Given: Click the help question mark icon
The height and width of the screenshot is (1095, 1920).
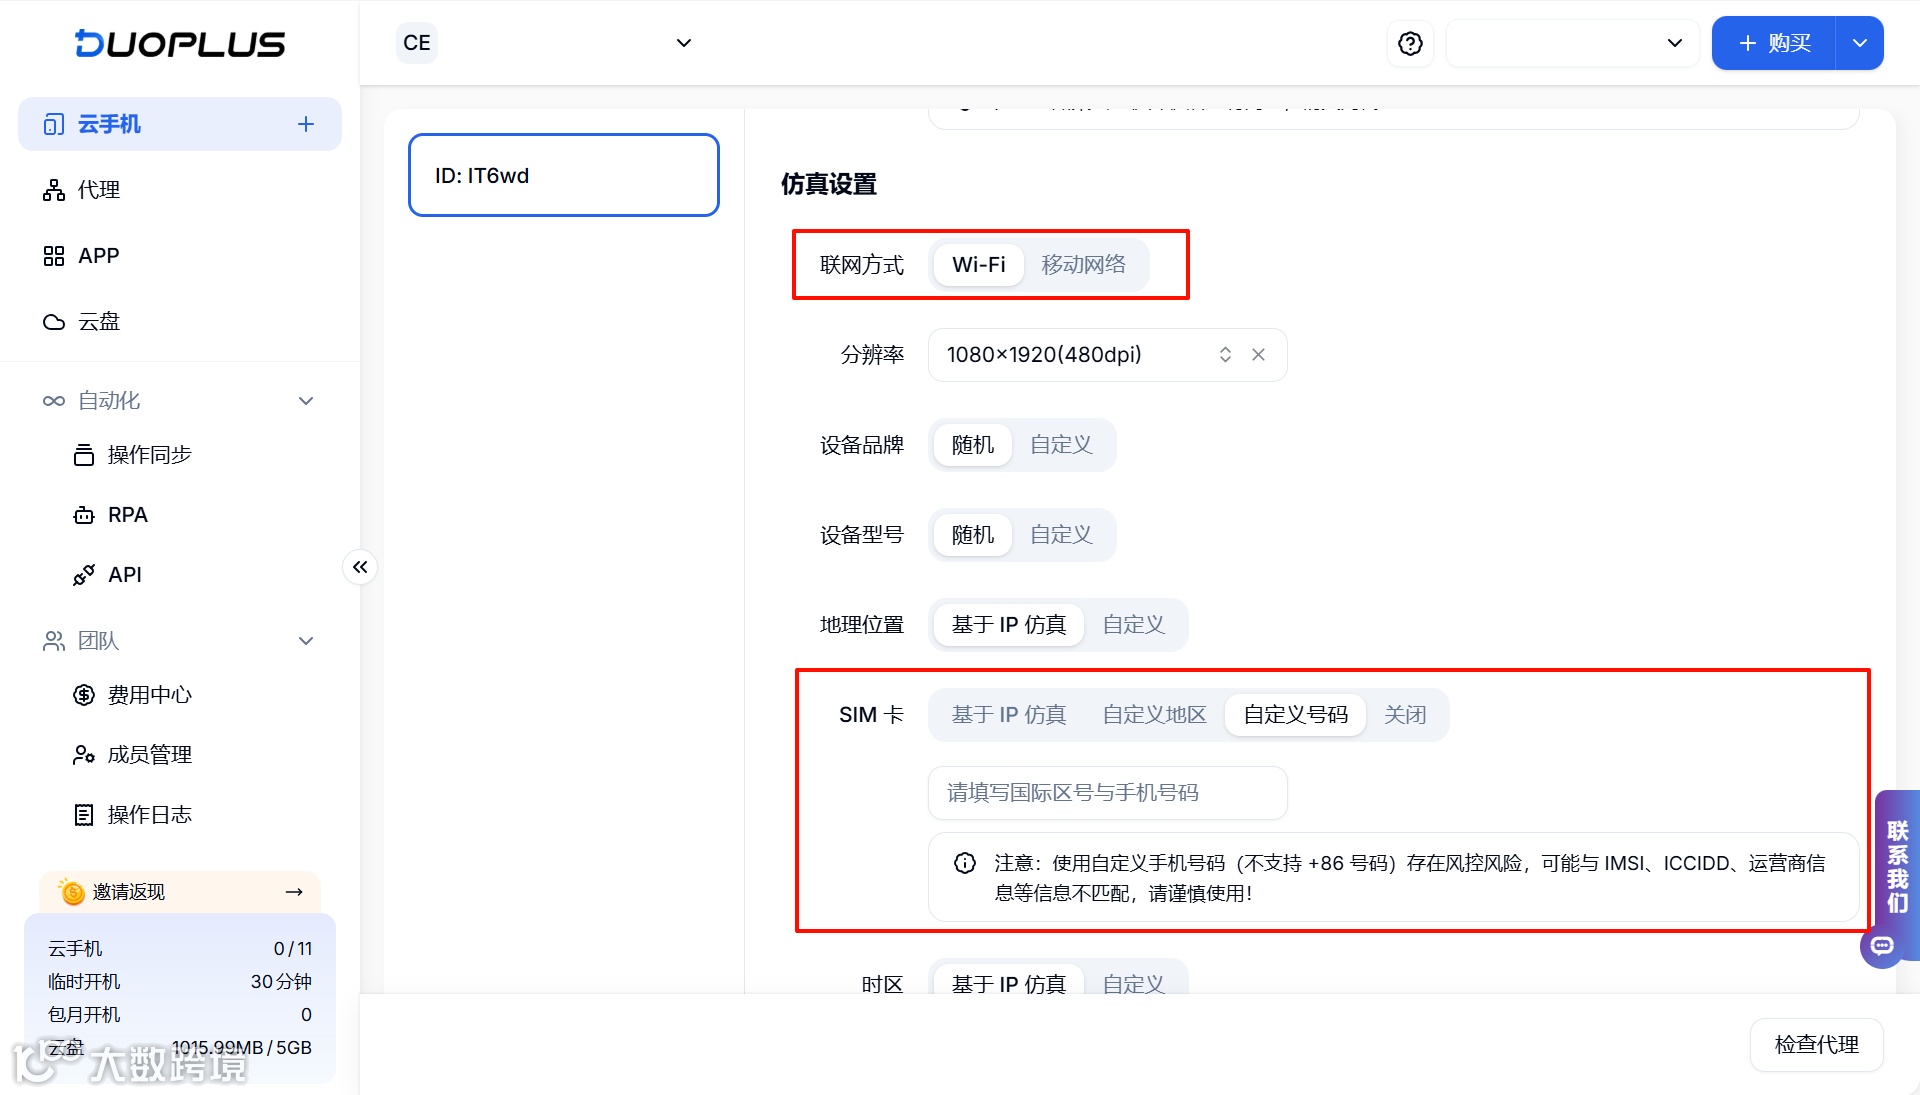Looking at the screenshot, I should (1410, 43).
